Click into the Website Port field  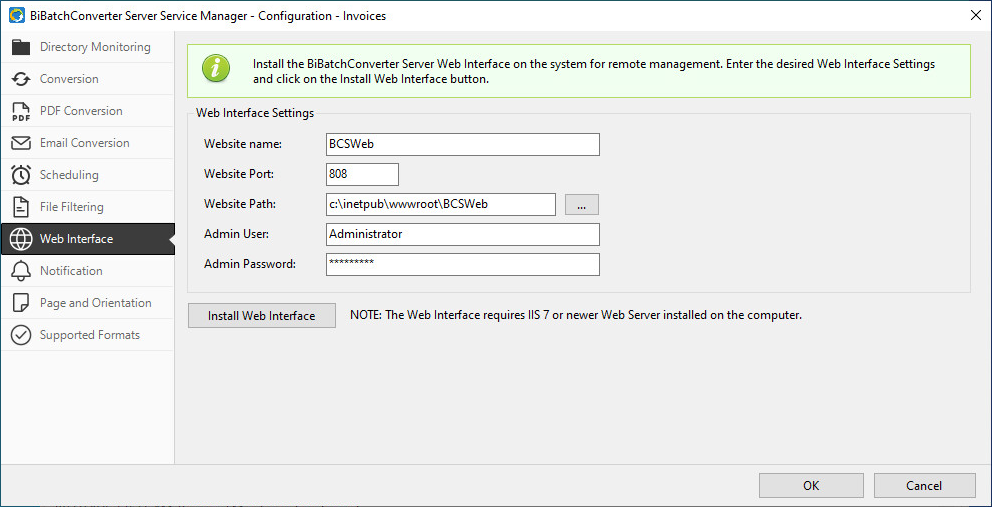click(x=362, y=174)
